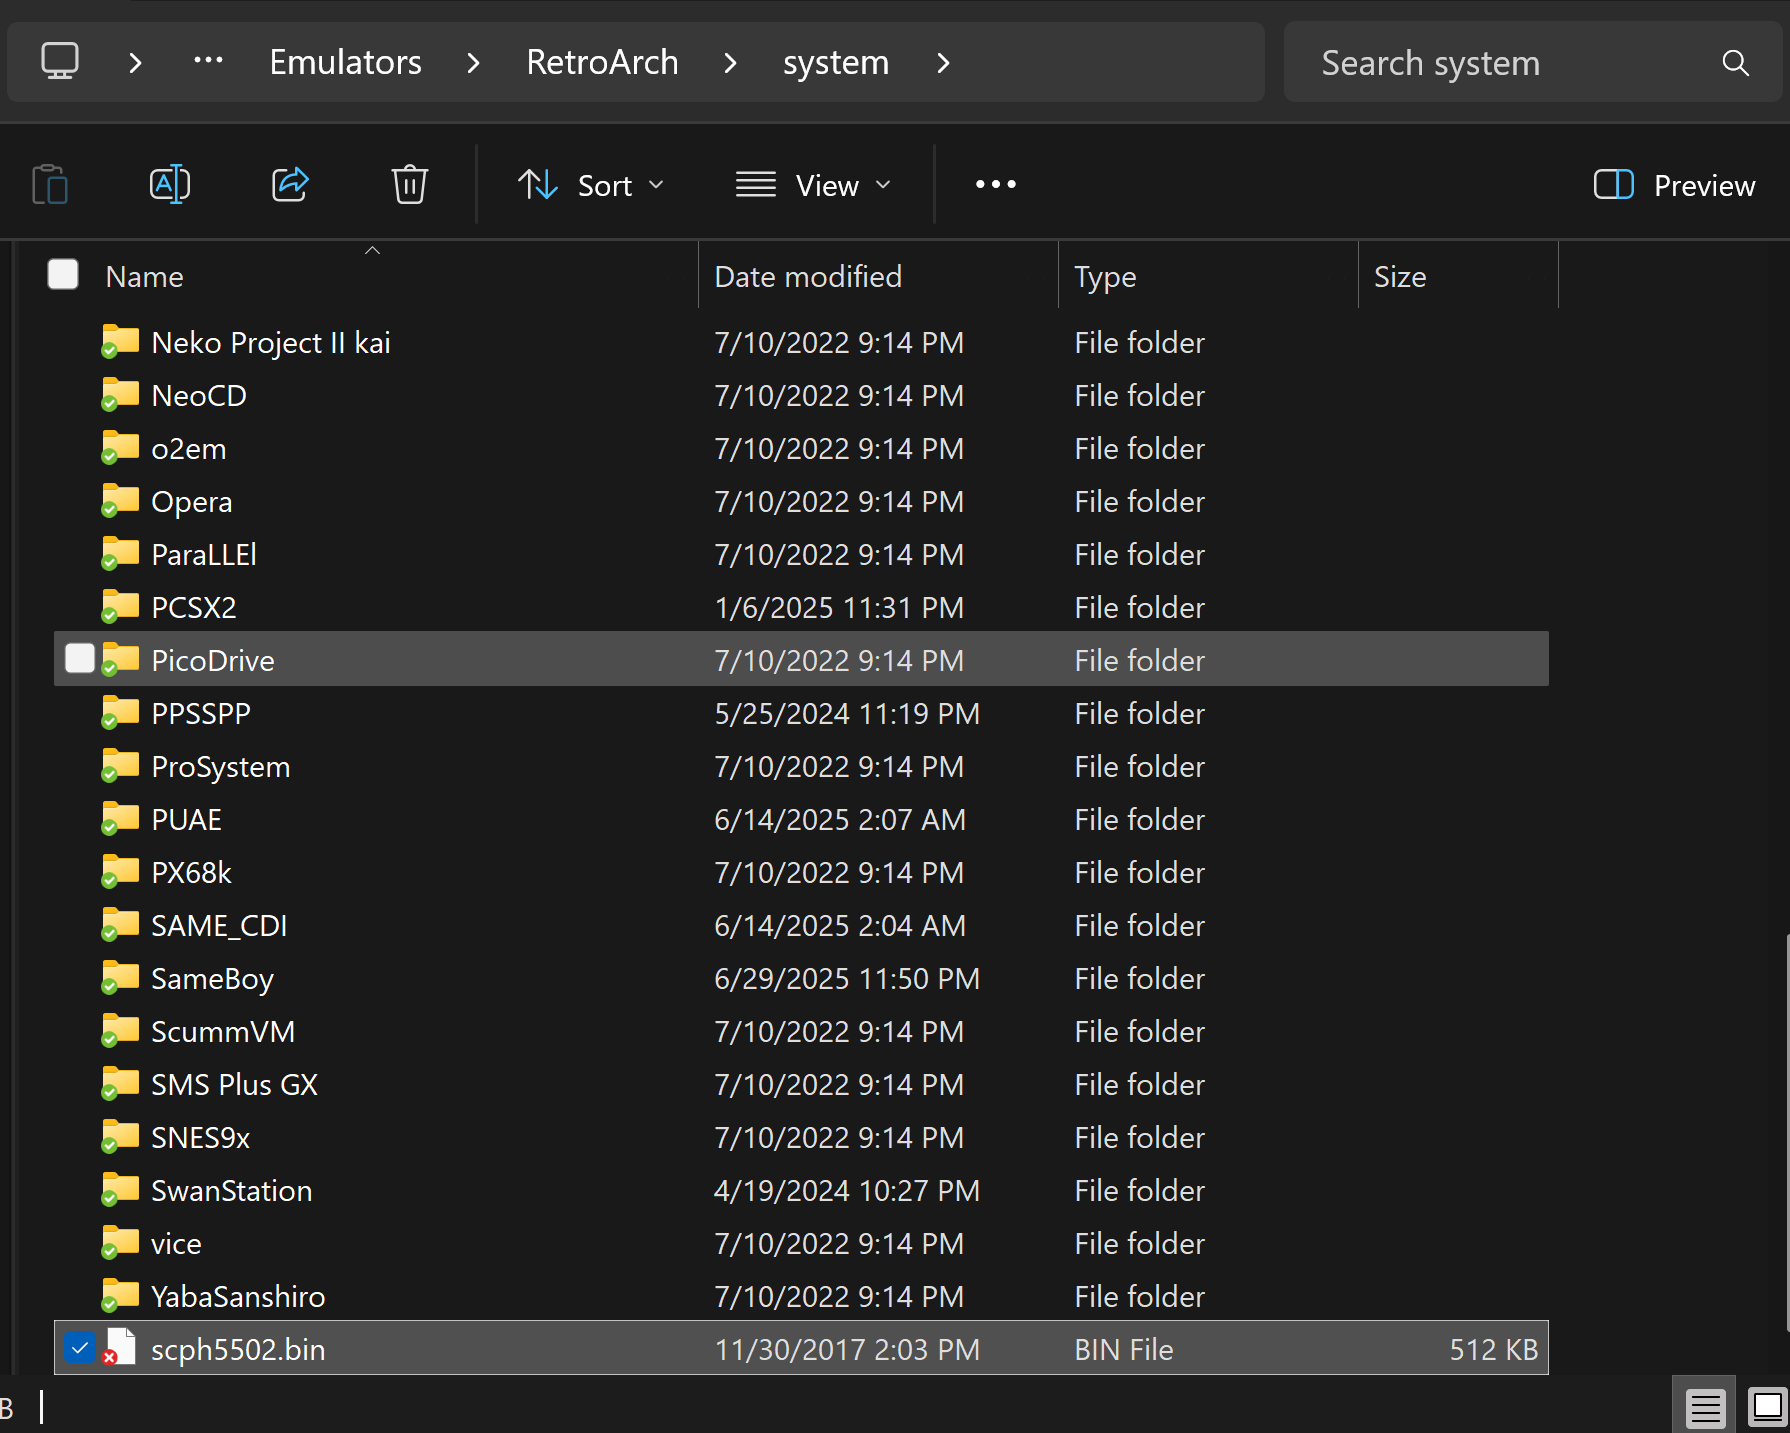1790x1433 pixels.
Task: Click the BIN File type cell
Action: tap(1124, 1349)
